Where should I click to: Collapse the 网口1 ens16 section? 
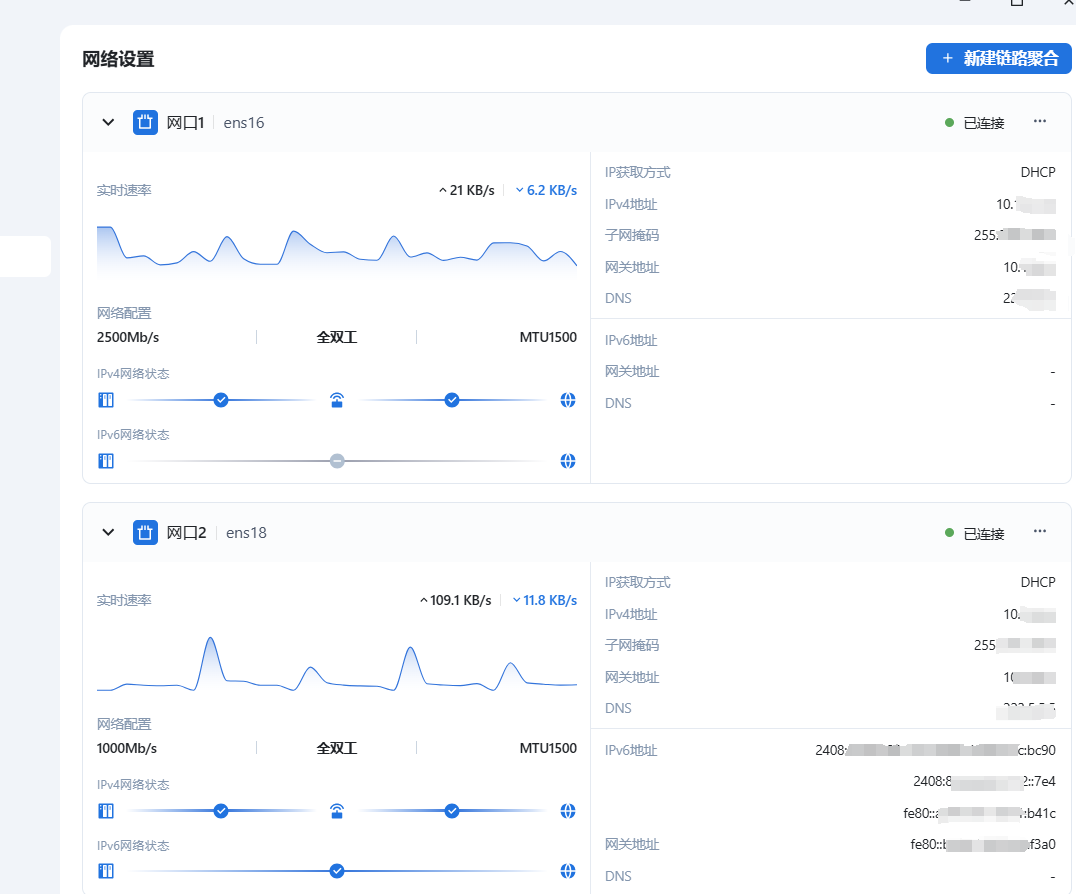pos(108,123)
